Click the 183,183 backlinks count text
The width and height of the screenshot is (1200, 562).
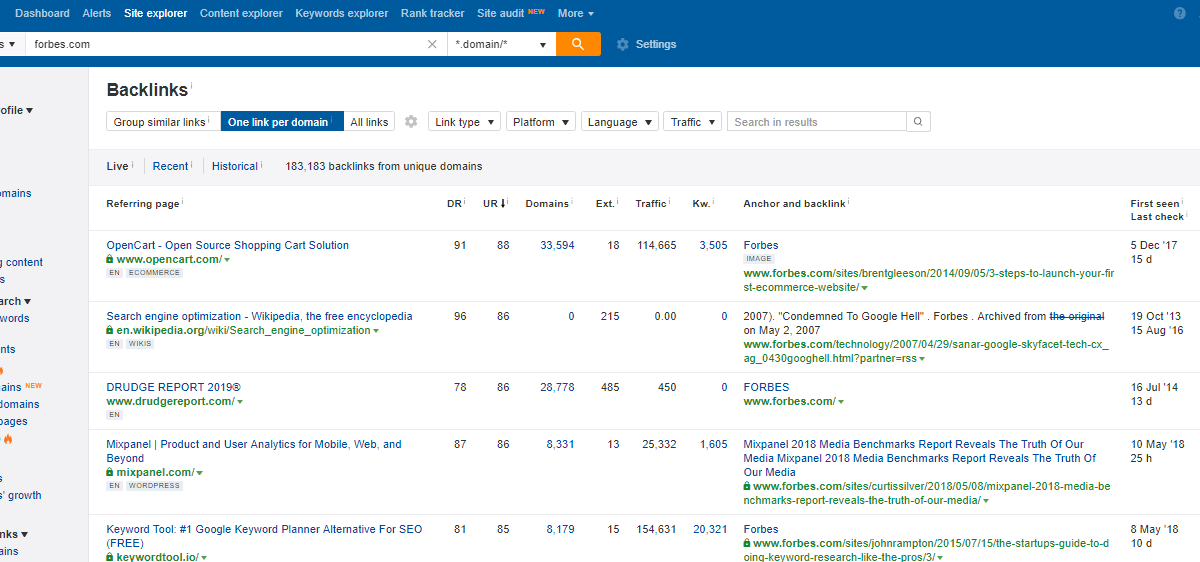383,166
